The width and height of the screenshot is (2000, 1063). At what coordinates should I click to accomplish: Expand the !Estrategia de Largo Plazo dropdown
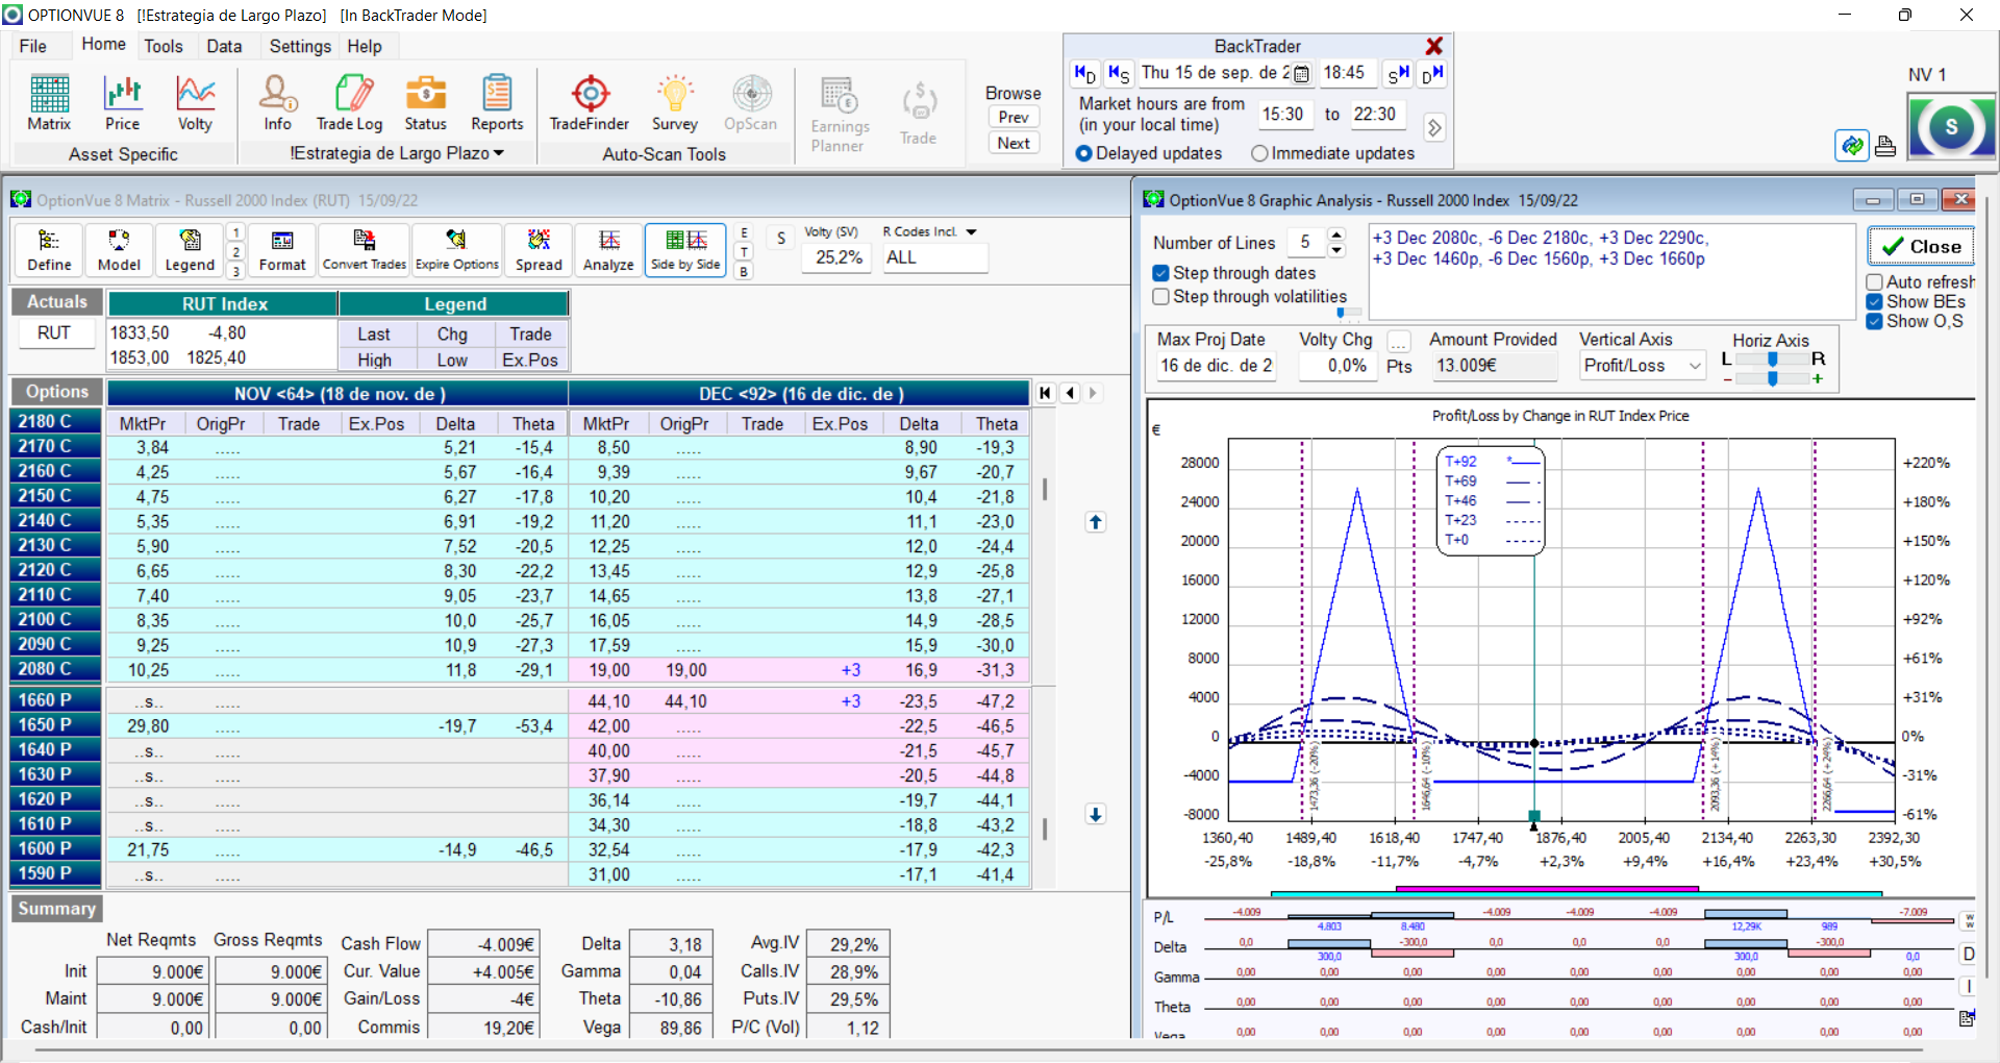(x=498, y=153)
